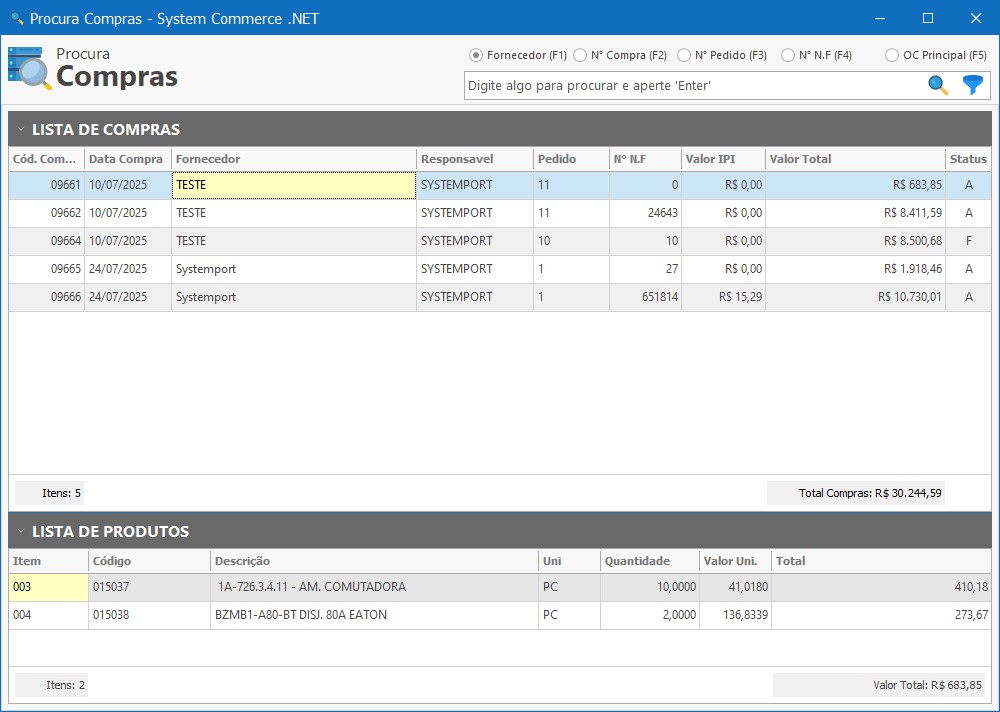1000x712 pixels.
Task: Collapse the Lista de Compras section
Action: pos(20,130)
